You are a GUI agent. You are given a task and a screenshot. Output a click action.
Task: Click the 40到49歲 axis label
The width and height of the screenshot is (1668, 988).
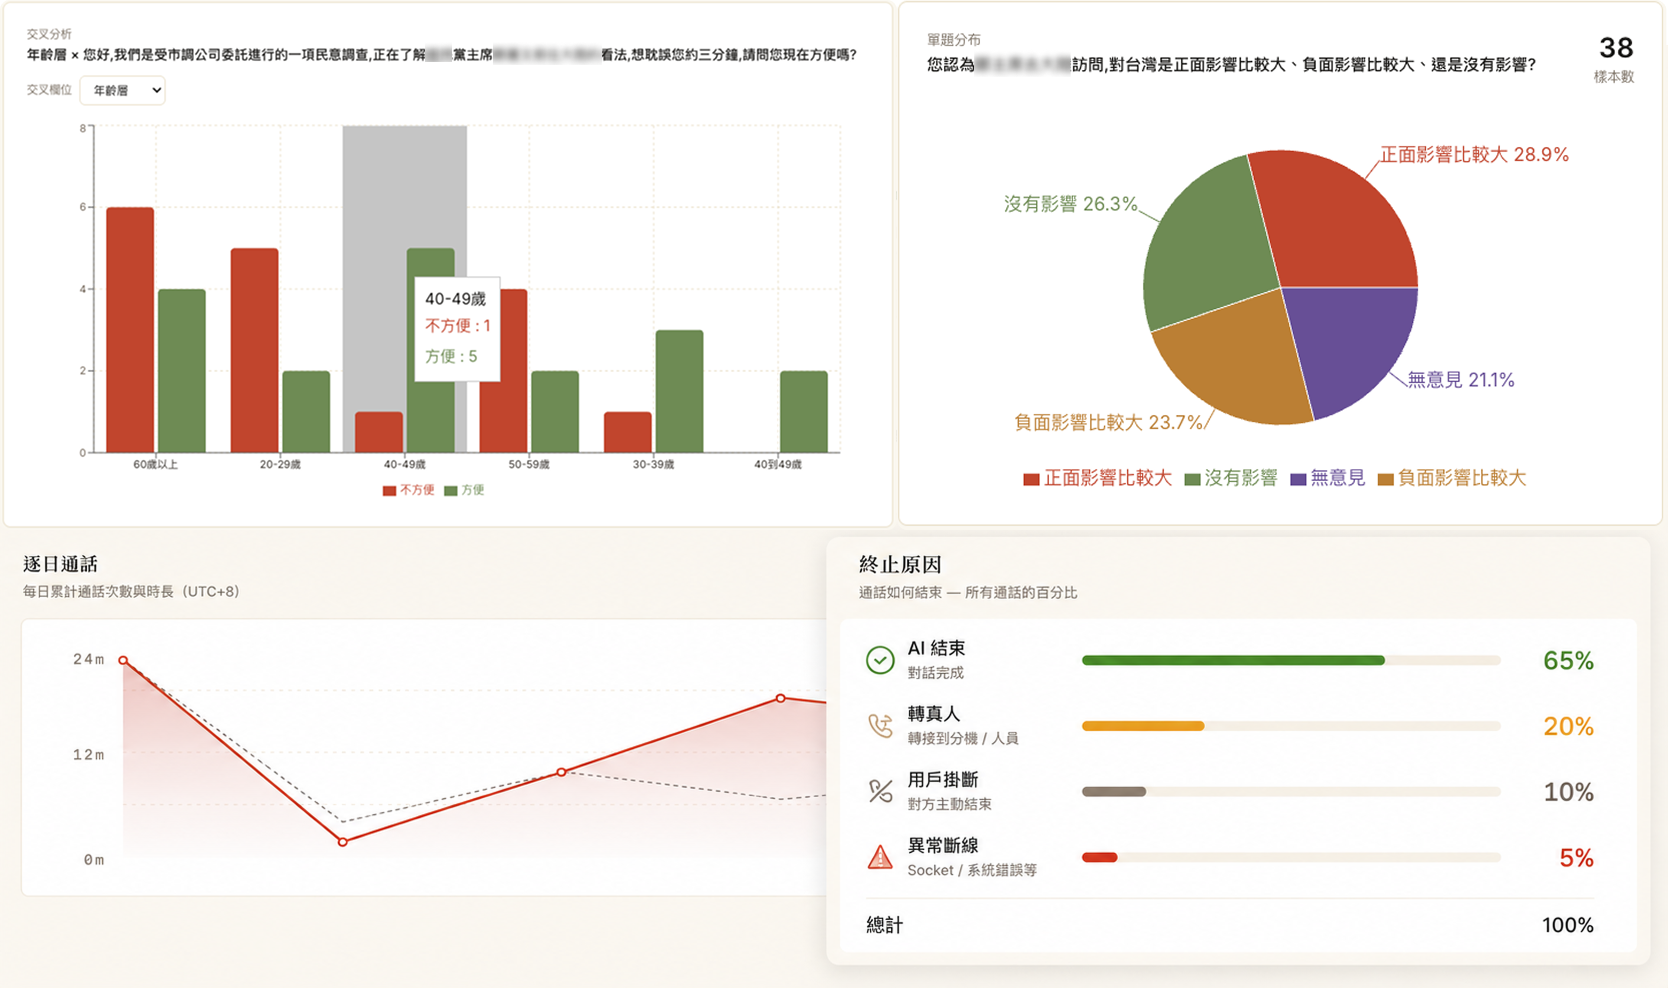[778, 464]
